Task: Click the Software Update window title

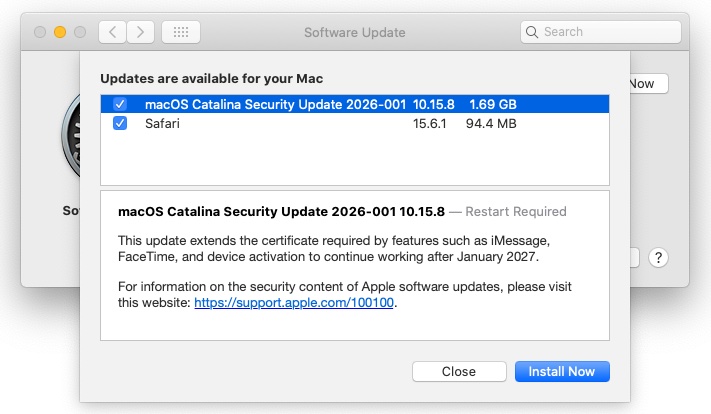Action: [x=355, y=32]
